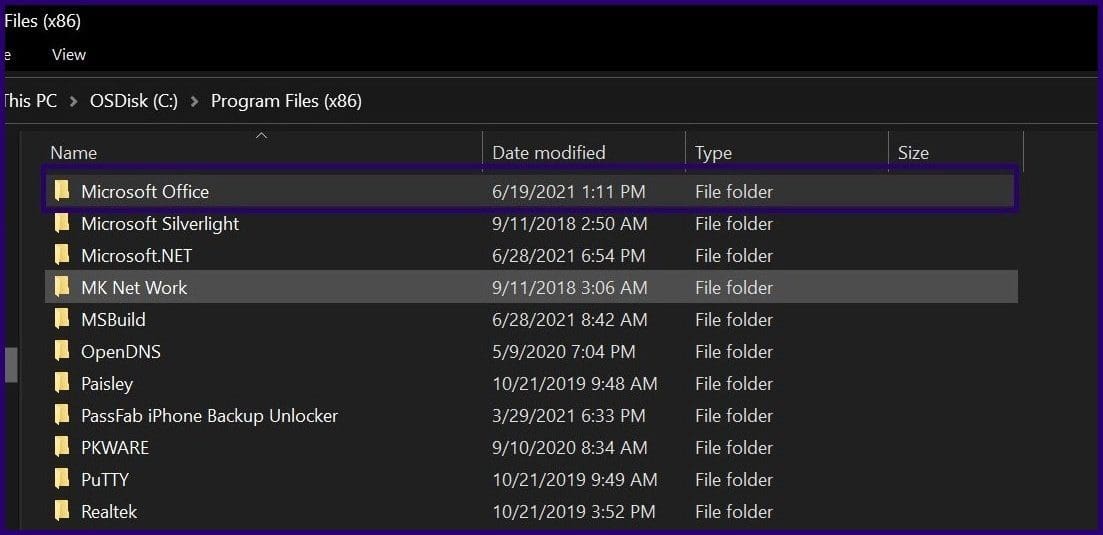Click the Microsoft Silverlight folder icon
Image resolution: width=1103 pixels, height=535 pixels.
click(x=63, y=224)
